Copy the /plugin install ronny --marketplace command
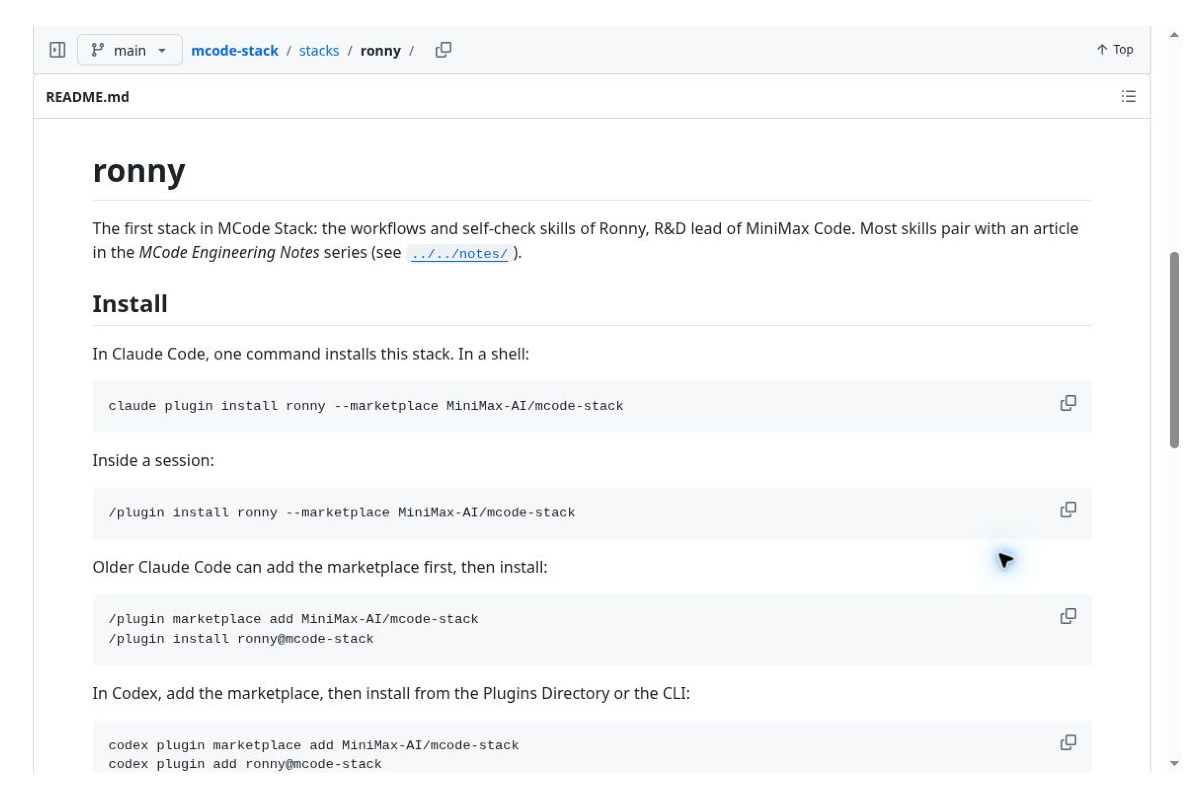The height and width of the screenshot is (800, 1200). click(x=1068, y=510)
